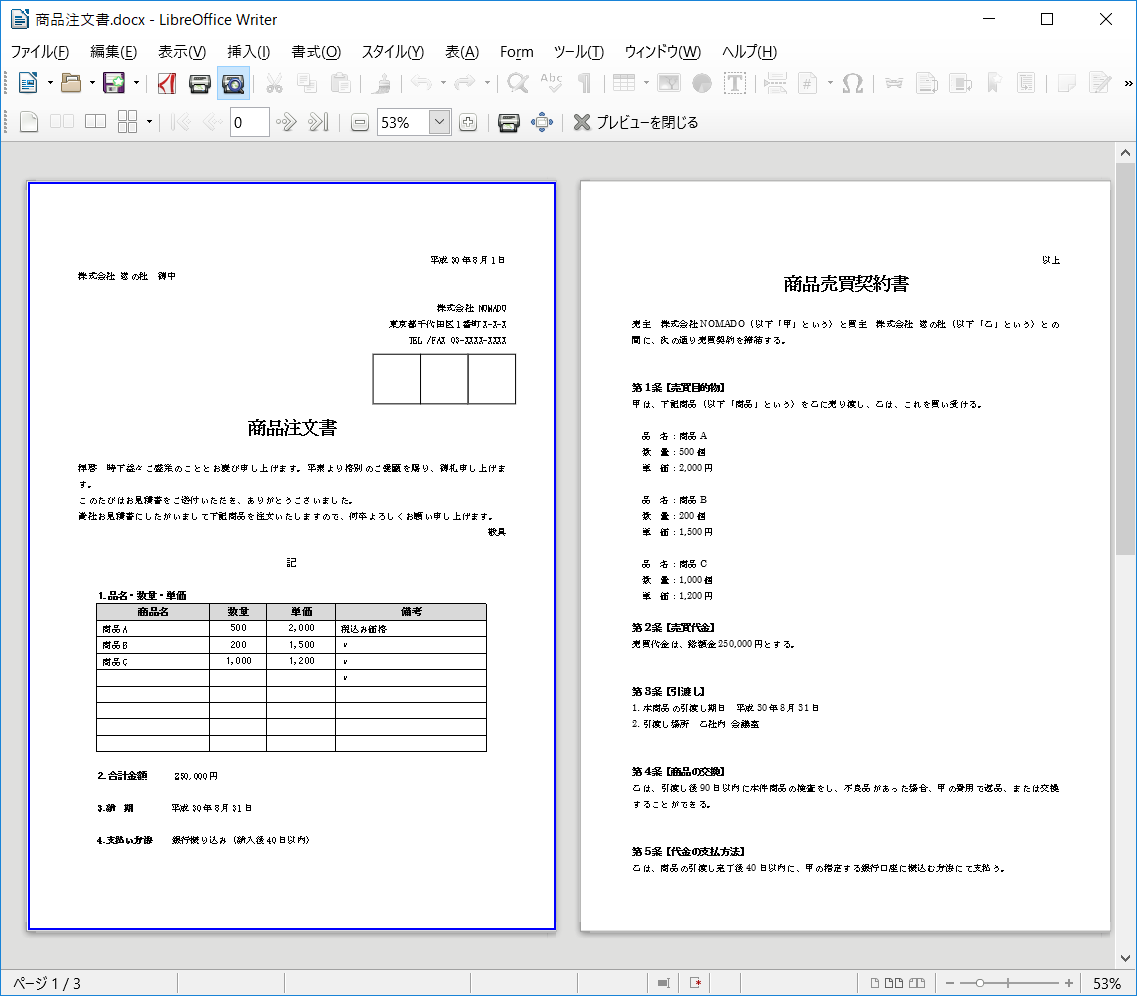Toggle print preview mode off
The width and height of the screenshot is (1137, 996).
point(232,84)
